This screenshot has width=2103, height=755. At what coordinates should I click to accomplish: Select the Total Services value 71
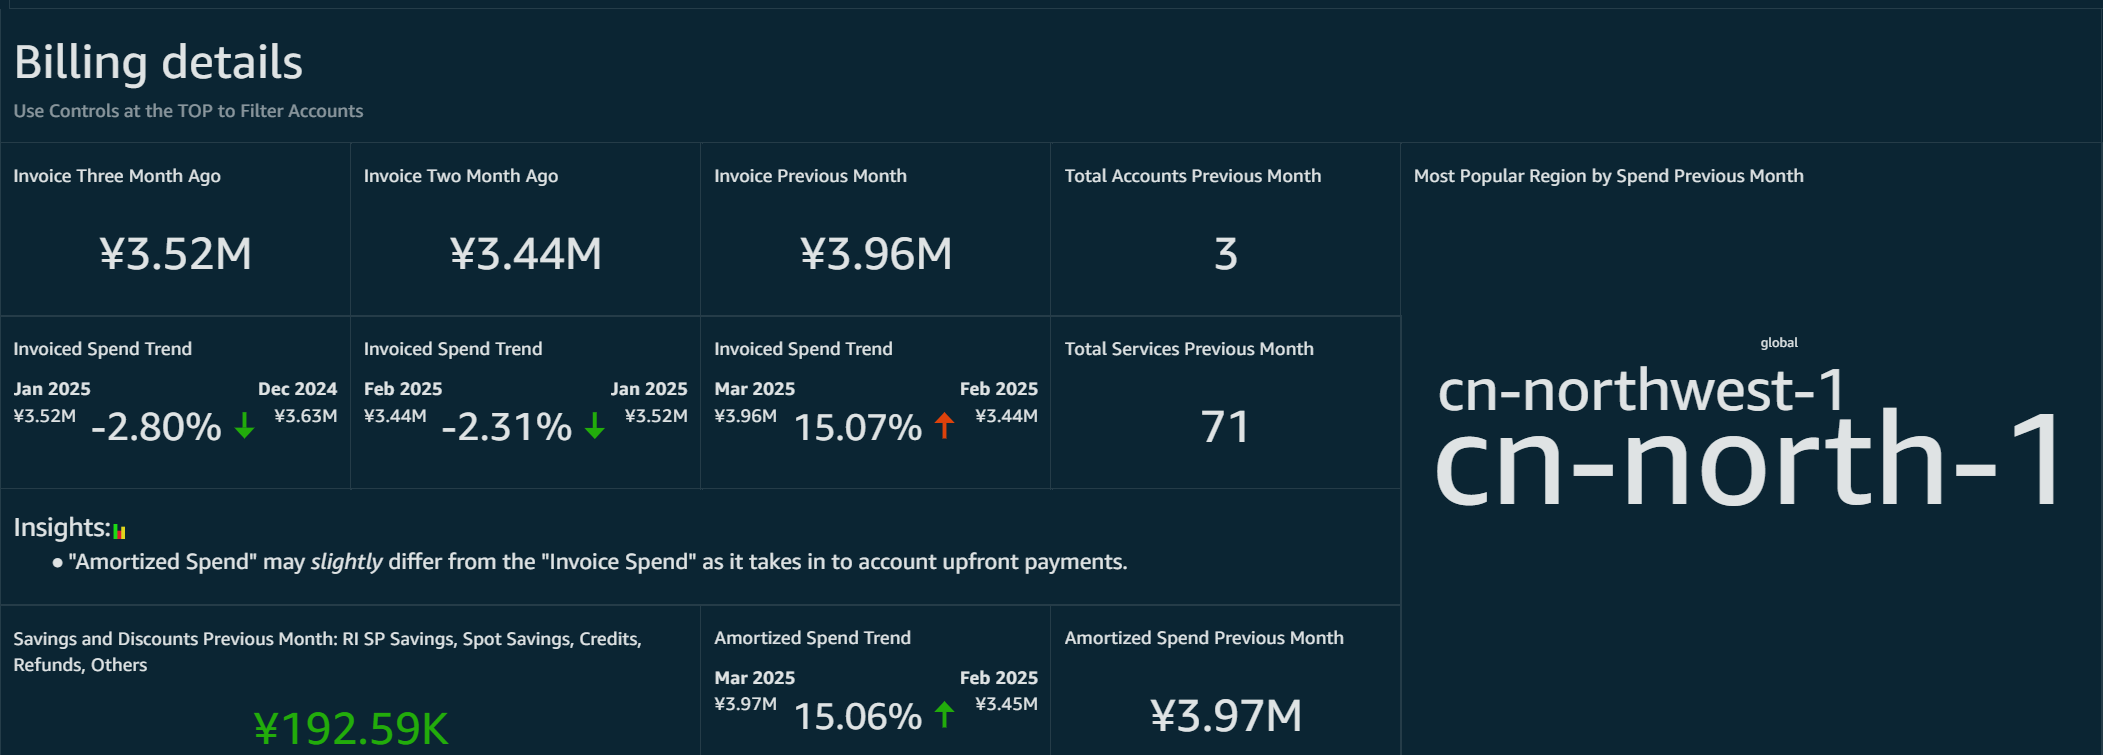pyautogui.click(x=1226, y=427)
